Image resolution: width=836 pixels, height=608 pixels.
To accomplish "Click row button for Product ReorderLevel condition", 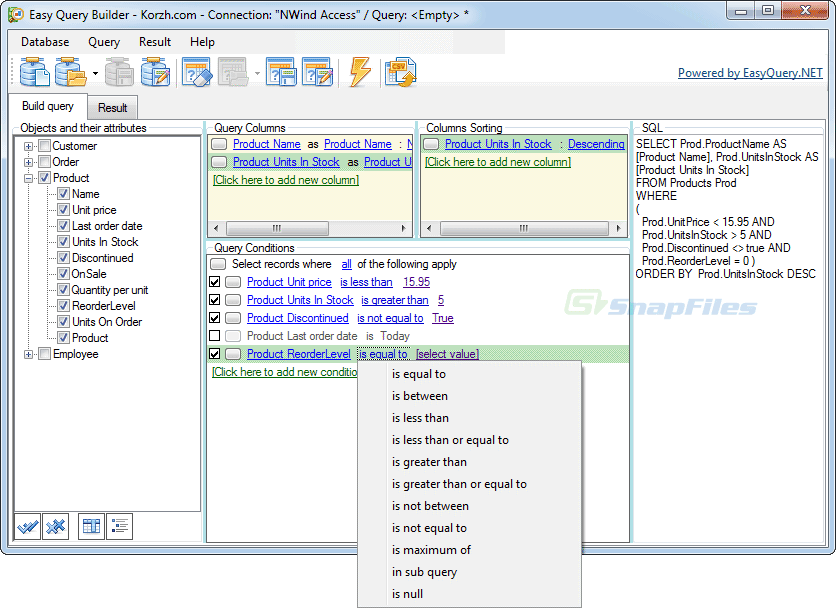I will click(x=233, y=354).
